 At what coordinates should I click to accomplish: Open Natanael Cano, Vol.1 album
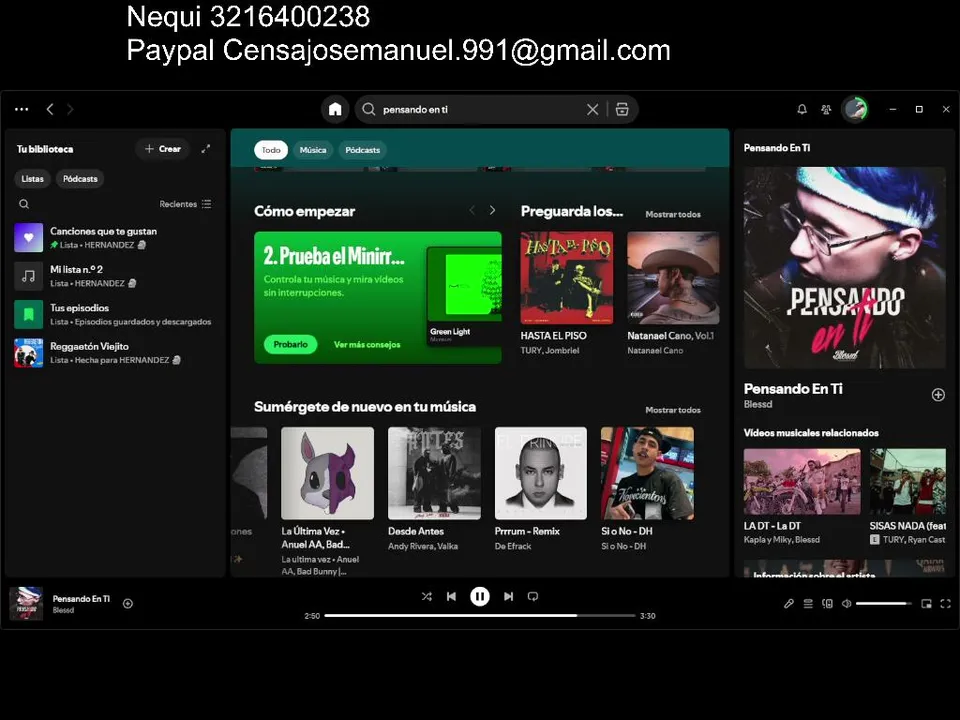(673, 294)
